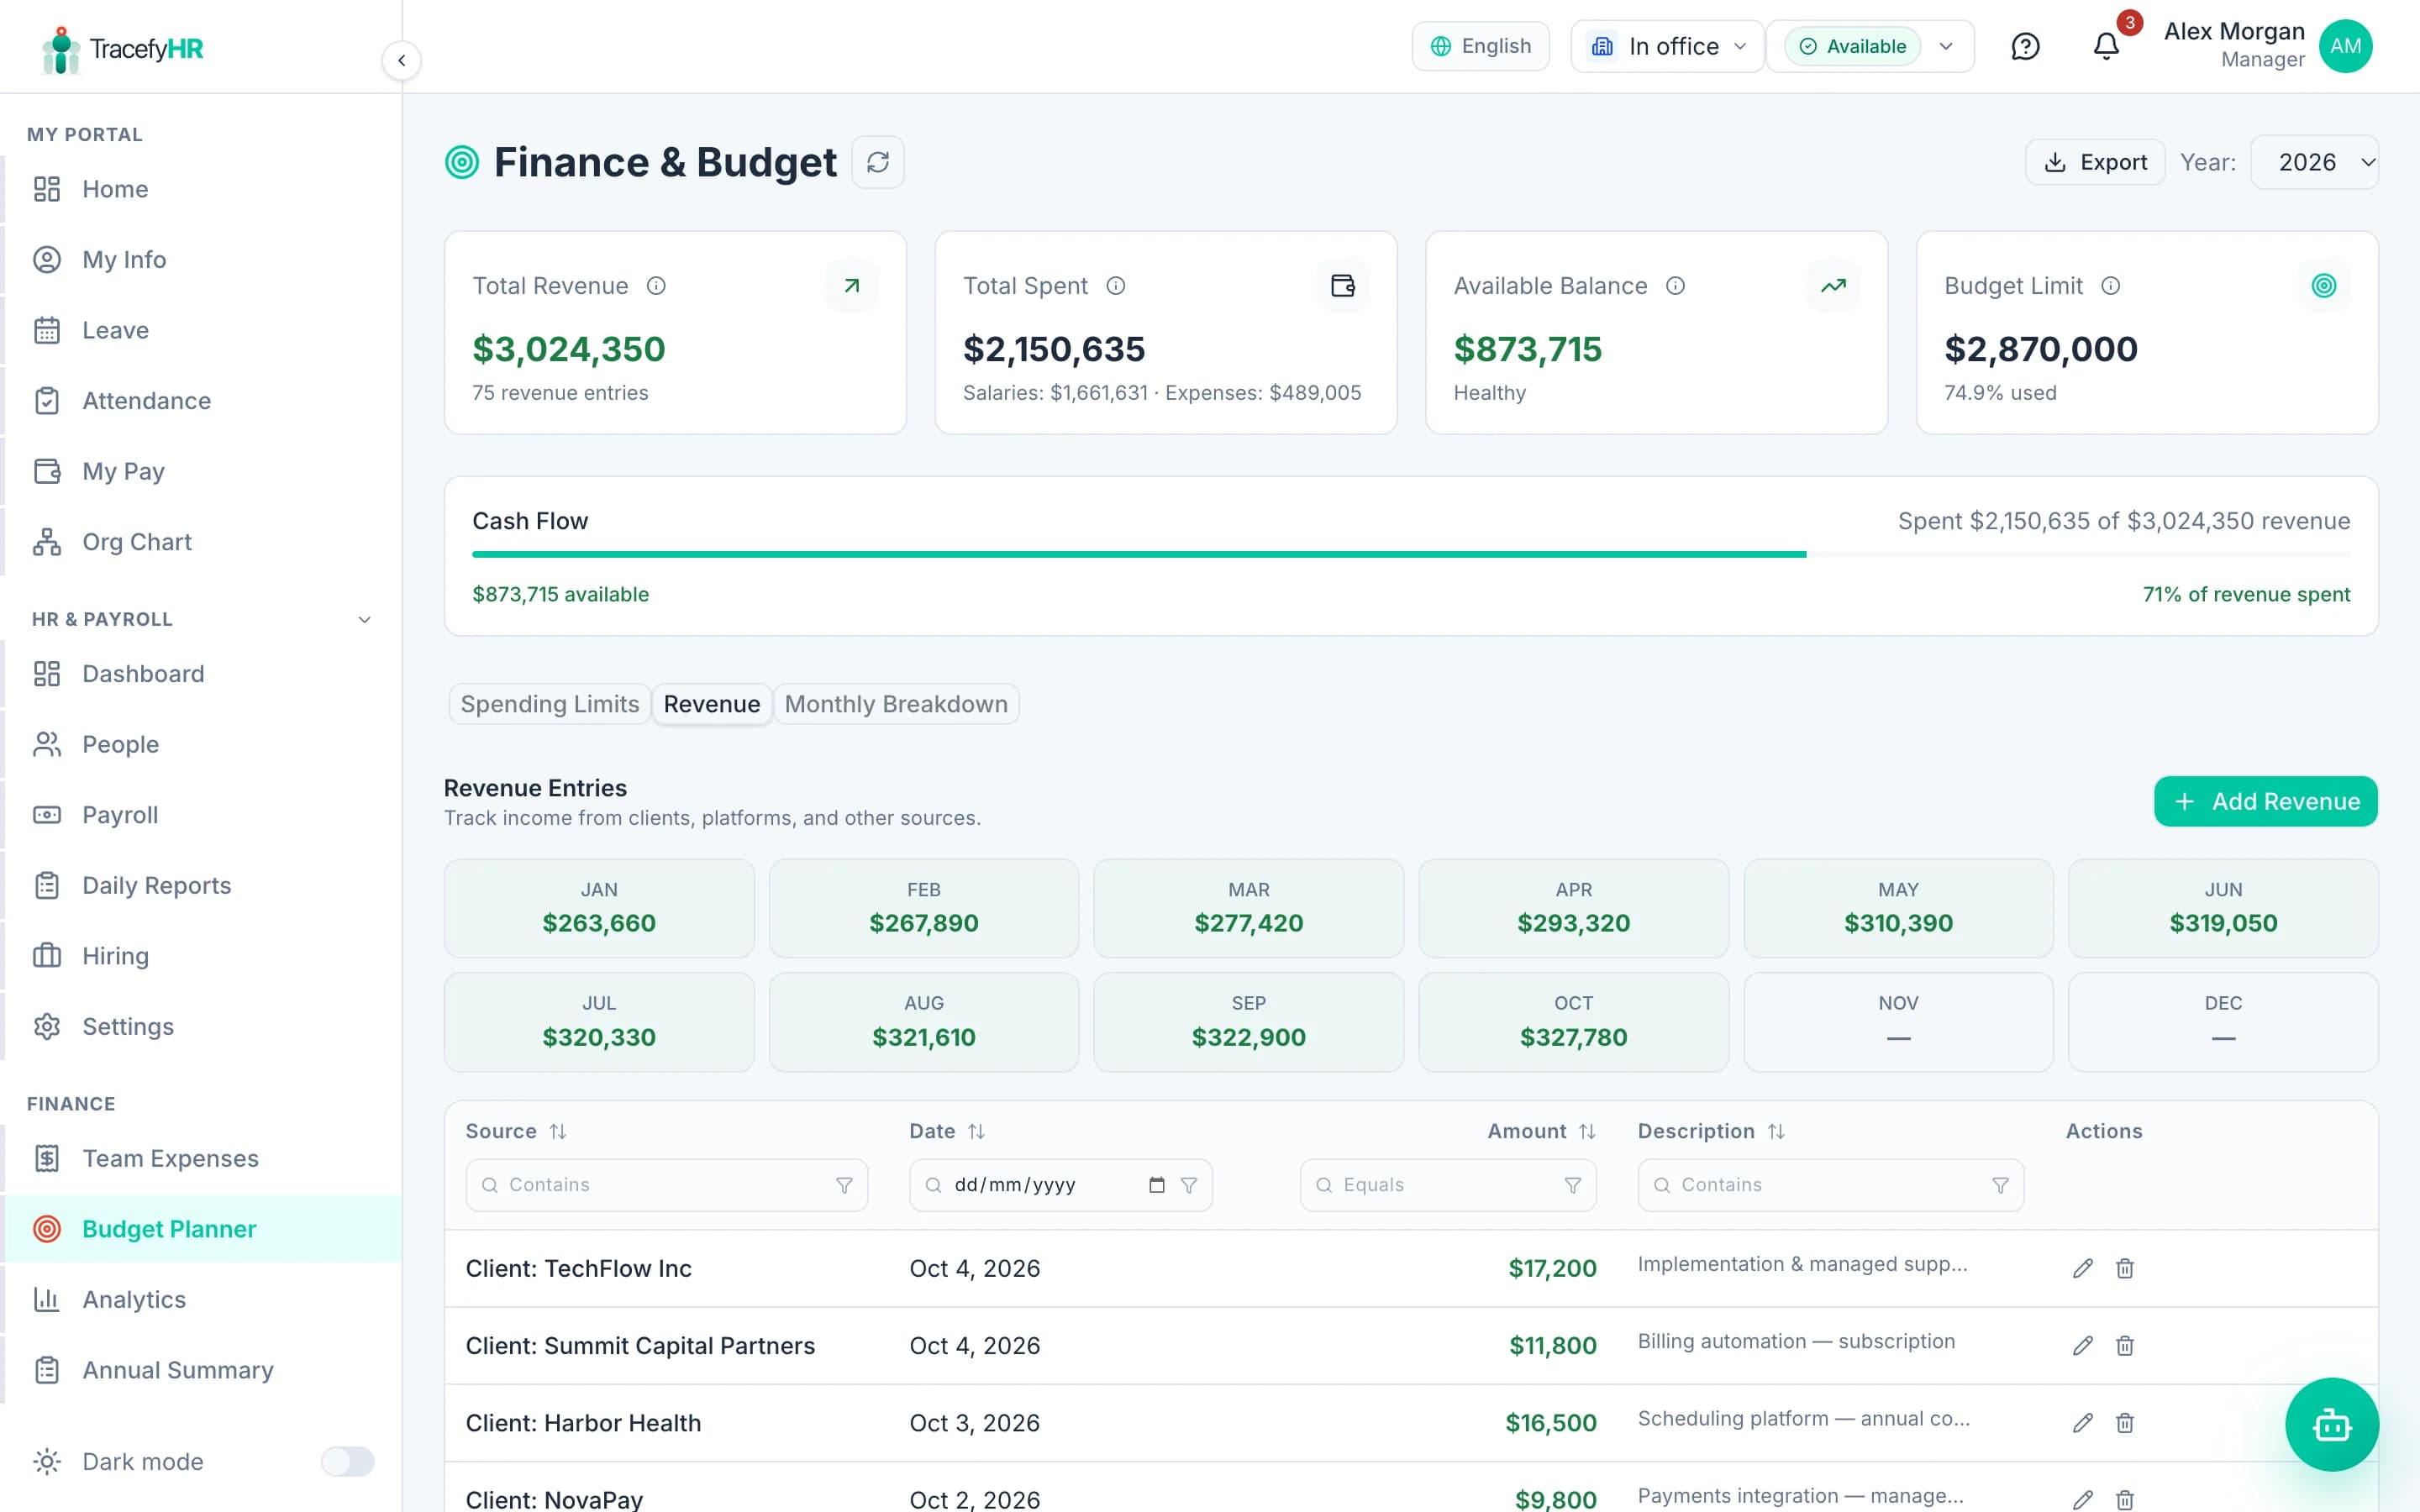2420x1512 pixels.
Task: Show info tooltip for Total Revenue
Action: (656, 286)
